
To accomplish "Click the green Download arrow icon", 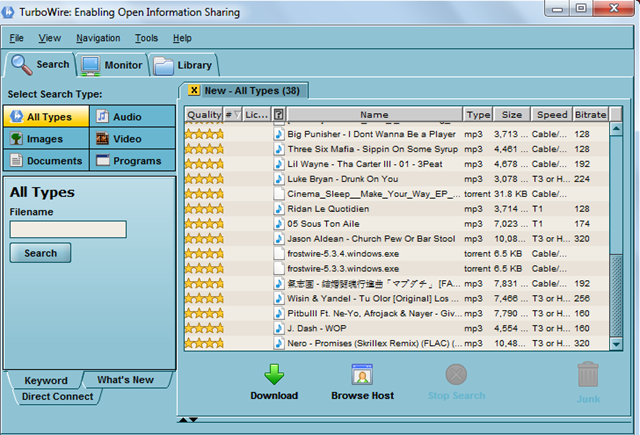I will pos(274,375).
